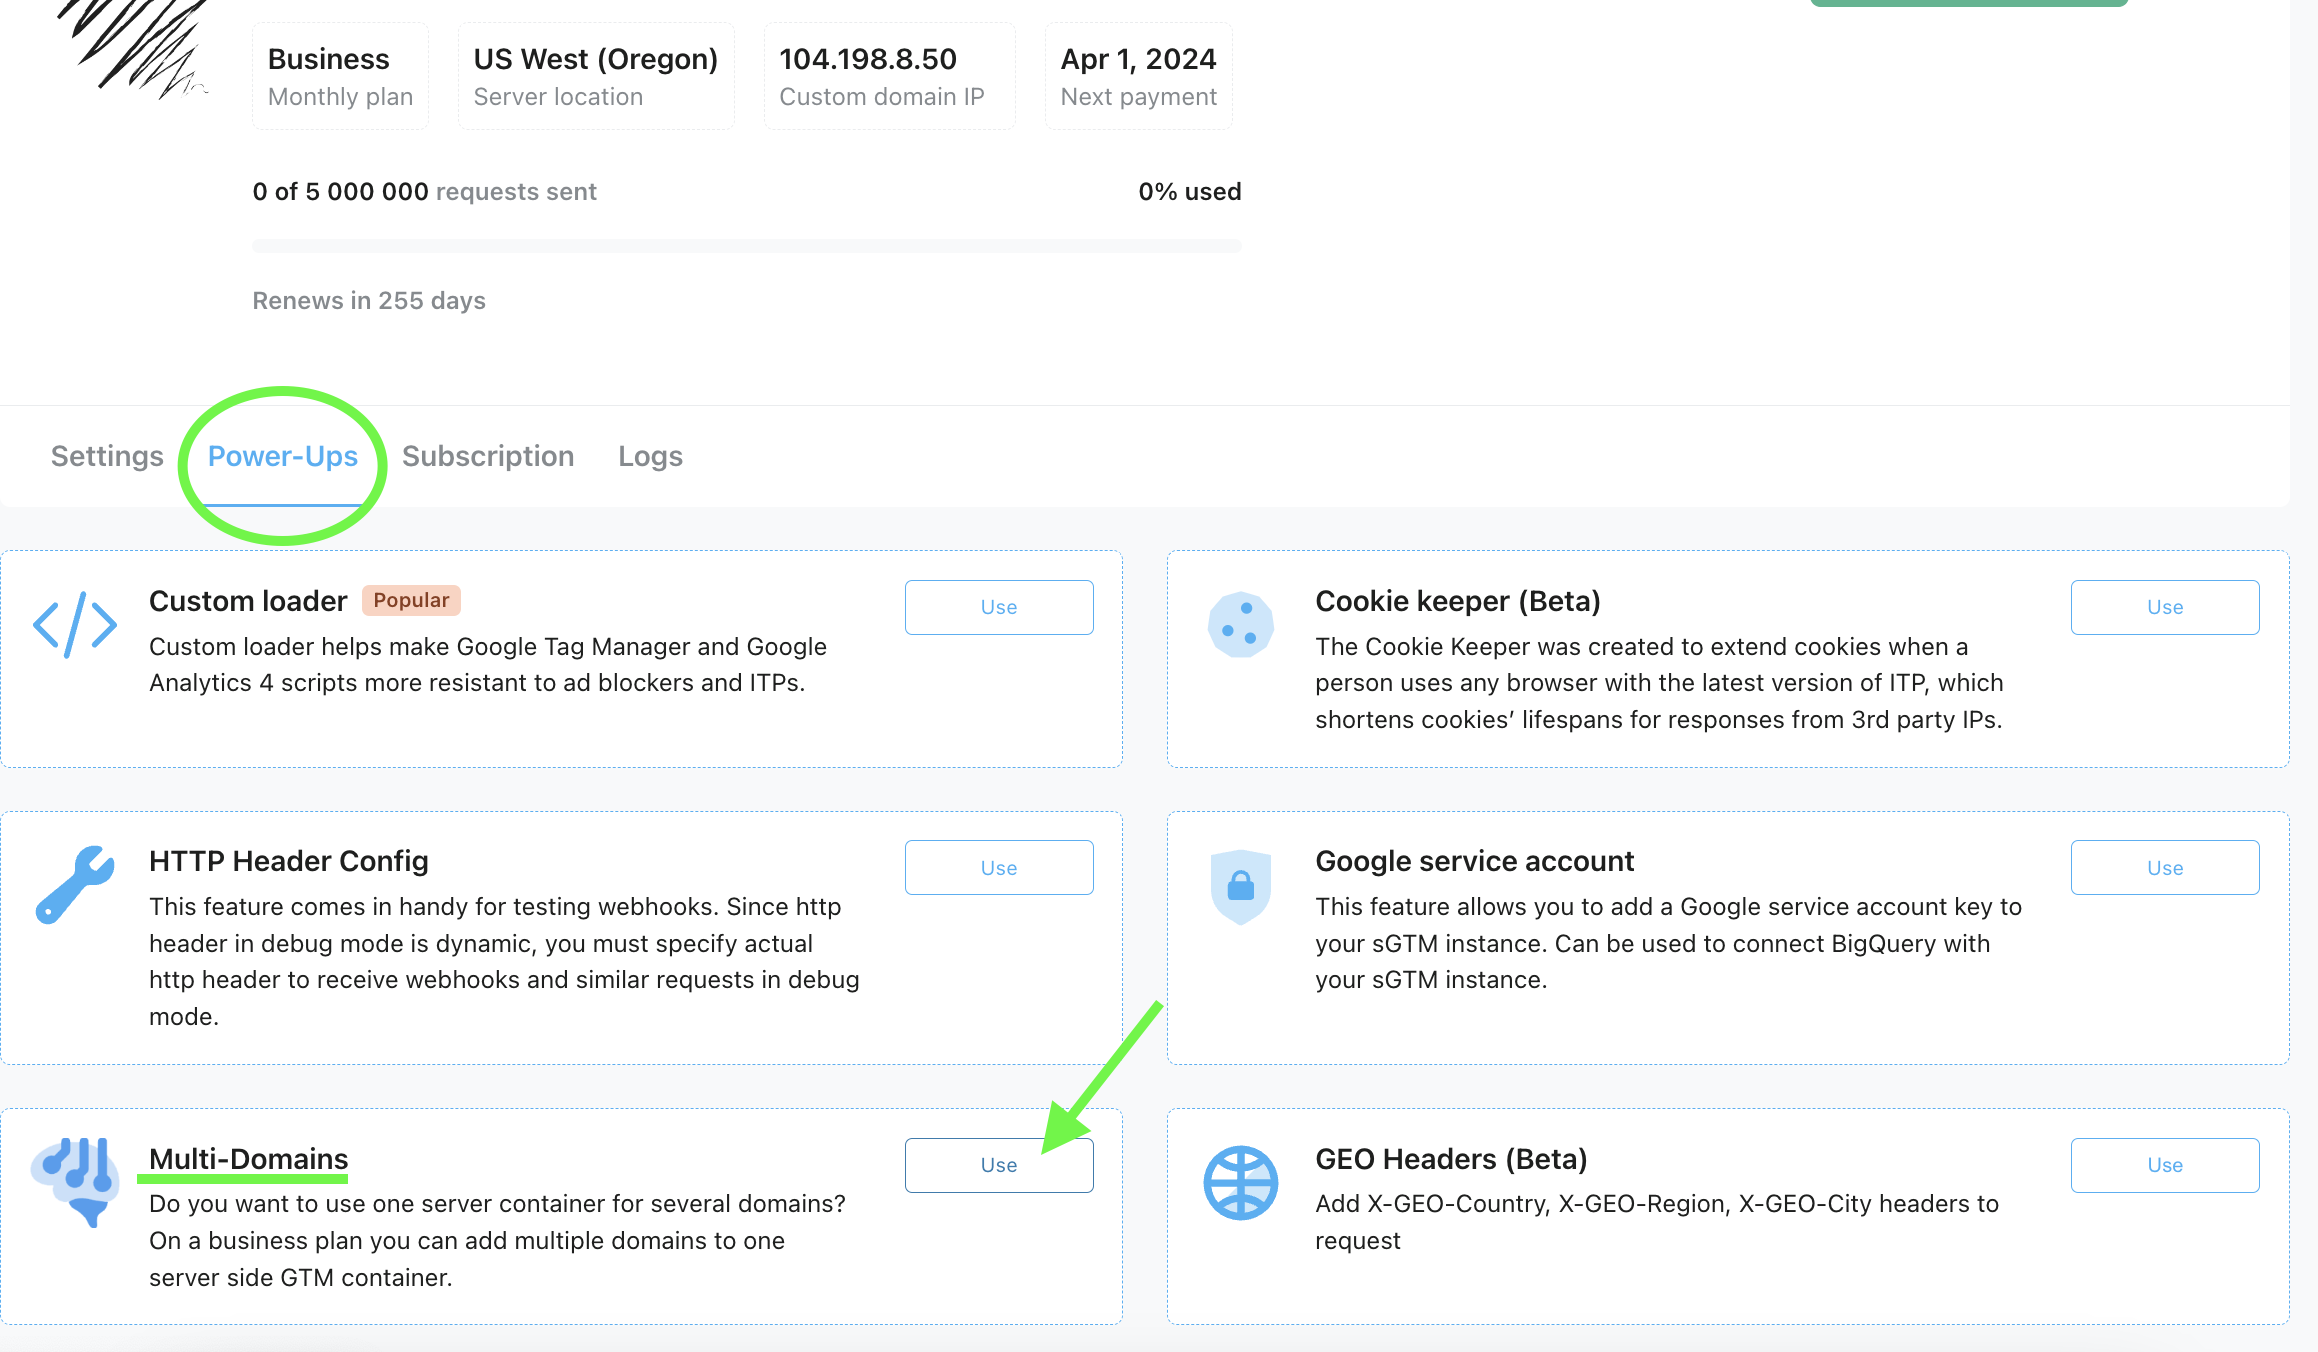2318x1352 pixels.
Task: Click Use for Multi-Domains
Action: pyautogui.click(x=999, y=1165)
